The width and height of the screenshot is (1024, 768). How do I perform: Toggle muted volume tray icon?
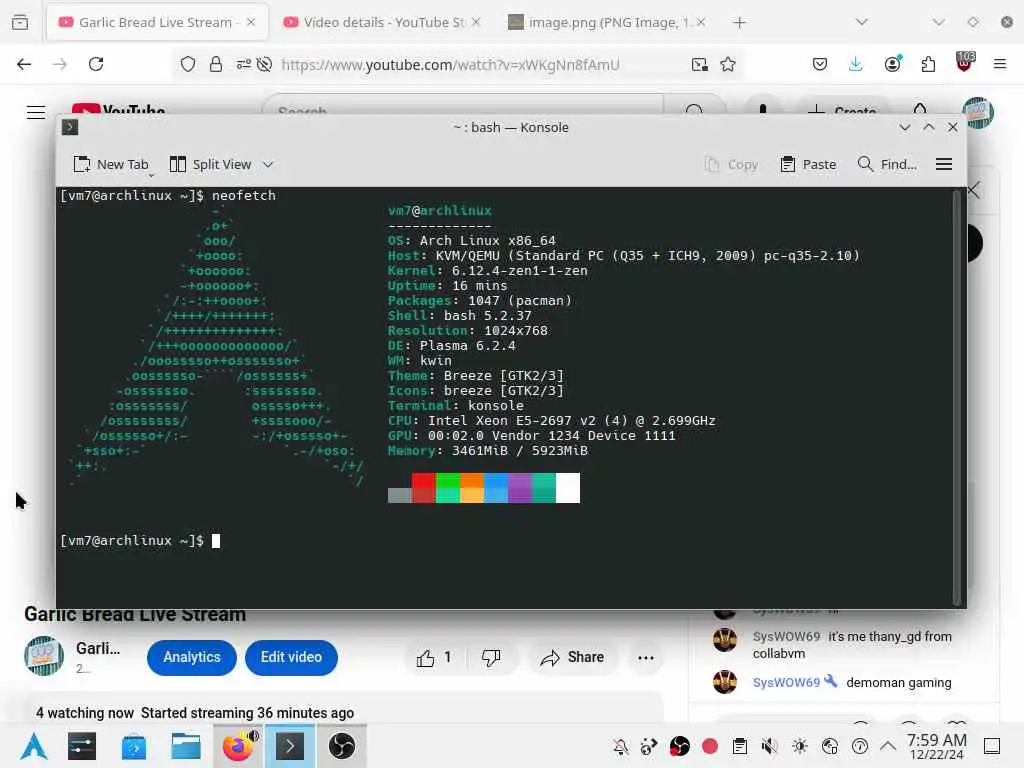[770, 746]
